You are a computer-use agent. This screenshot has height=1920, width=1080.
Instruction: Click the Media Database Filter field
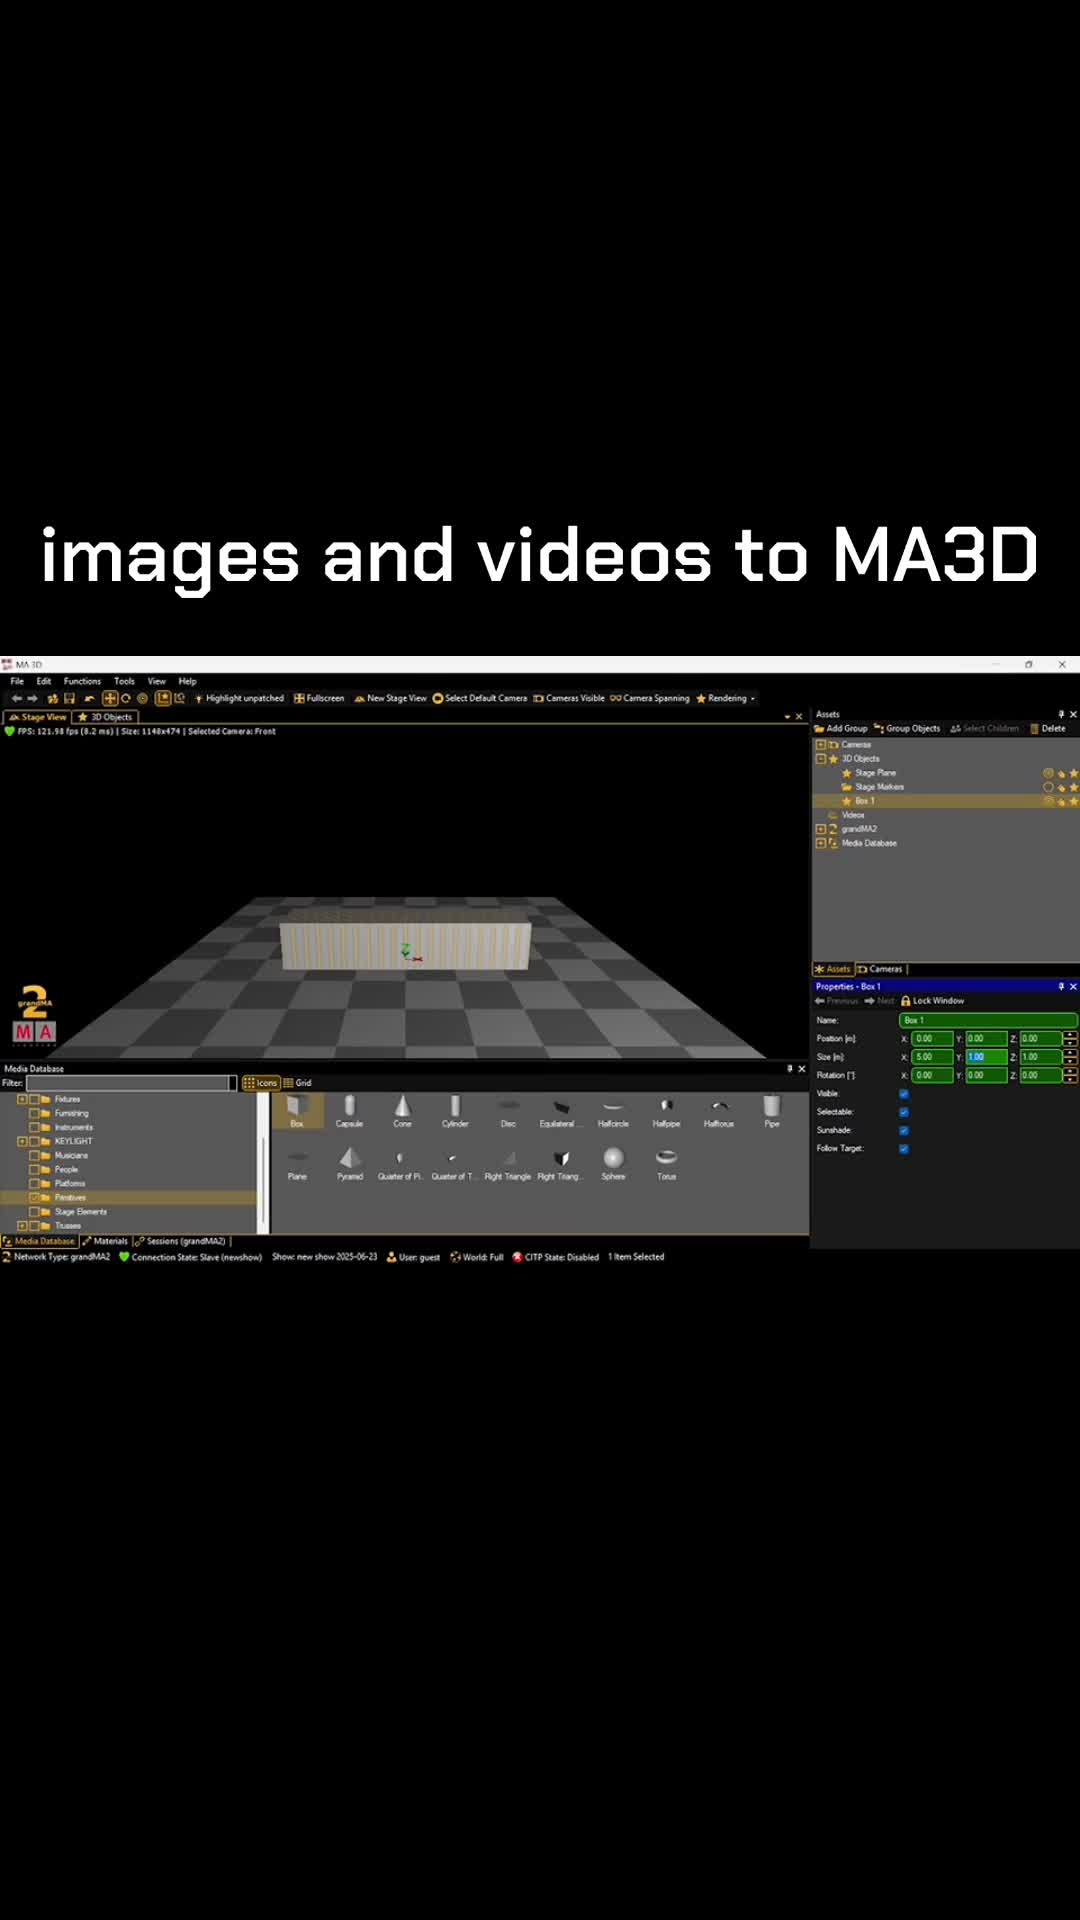(x=131, y=1083)
